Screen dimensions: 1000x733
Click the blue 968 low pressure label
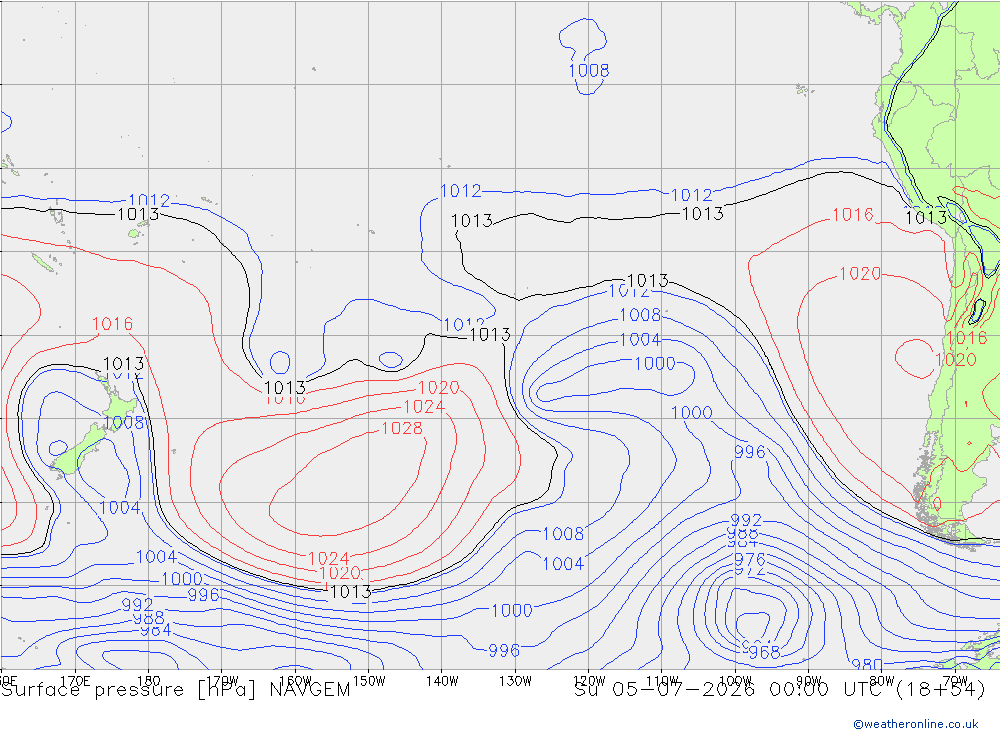point(764,653)
